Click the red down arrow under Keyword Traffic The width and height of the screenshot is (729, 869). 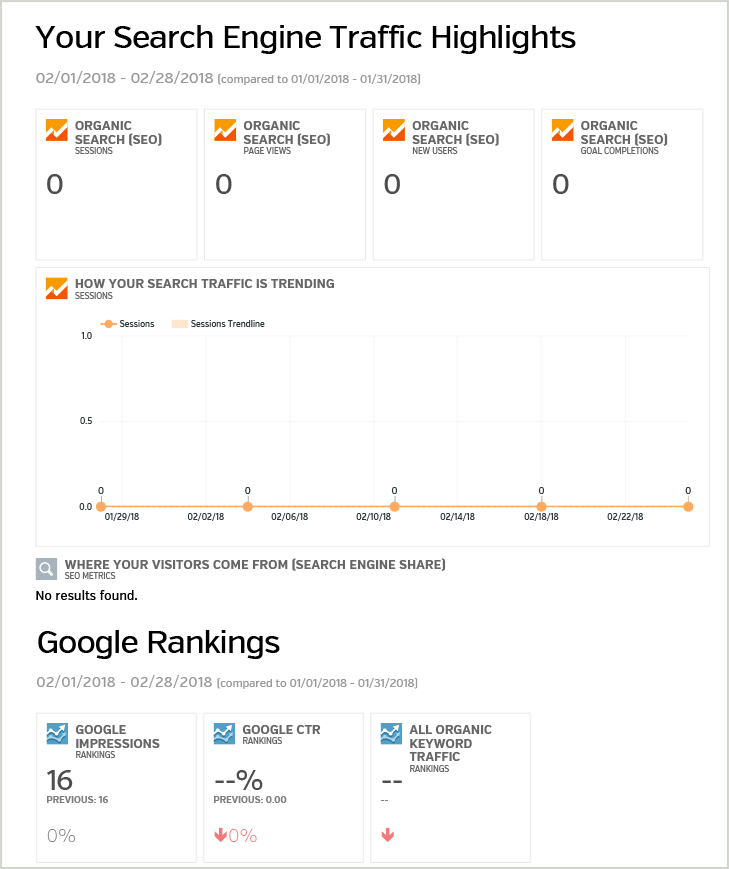pos(388,835)
